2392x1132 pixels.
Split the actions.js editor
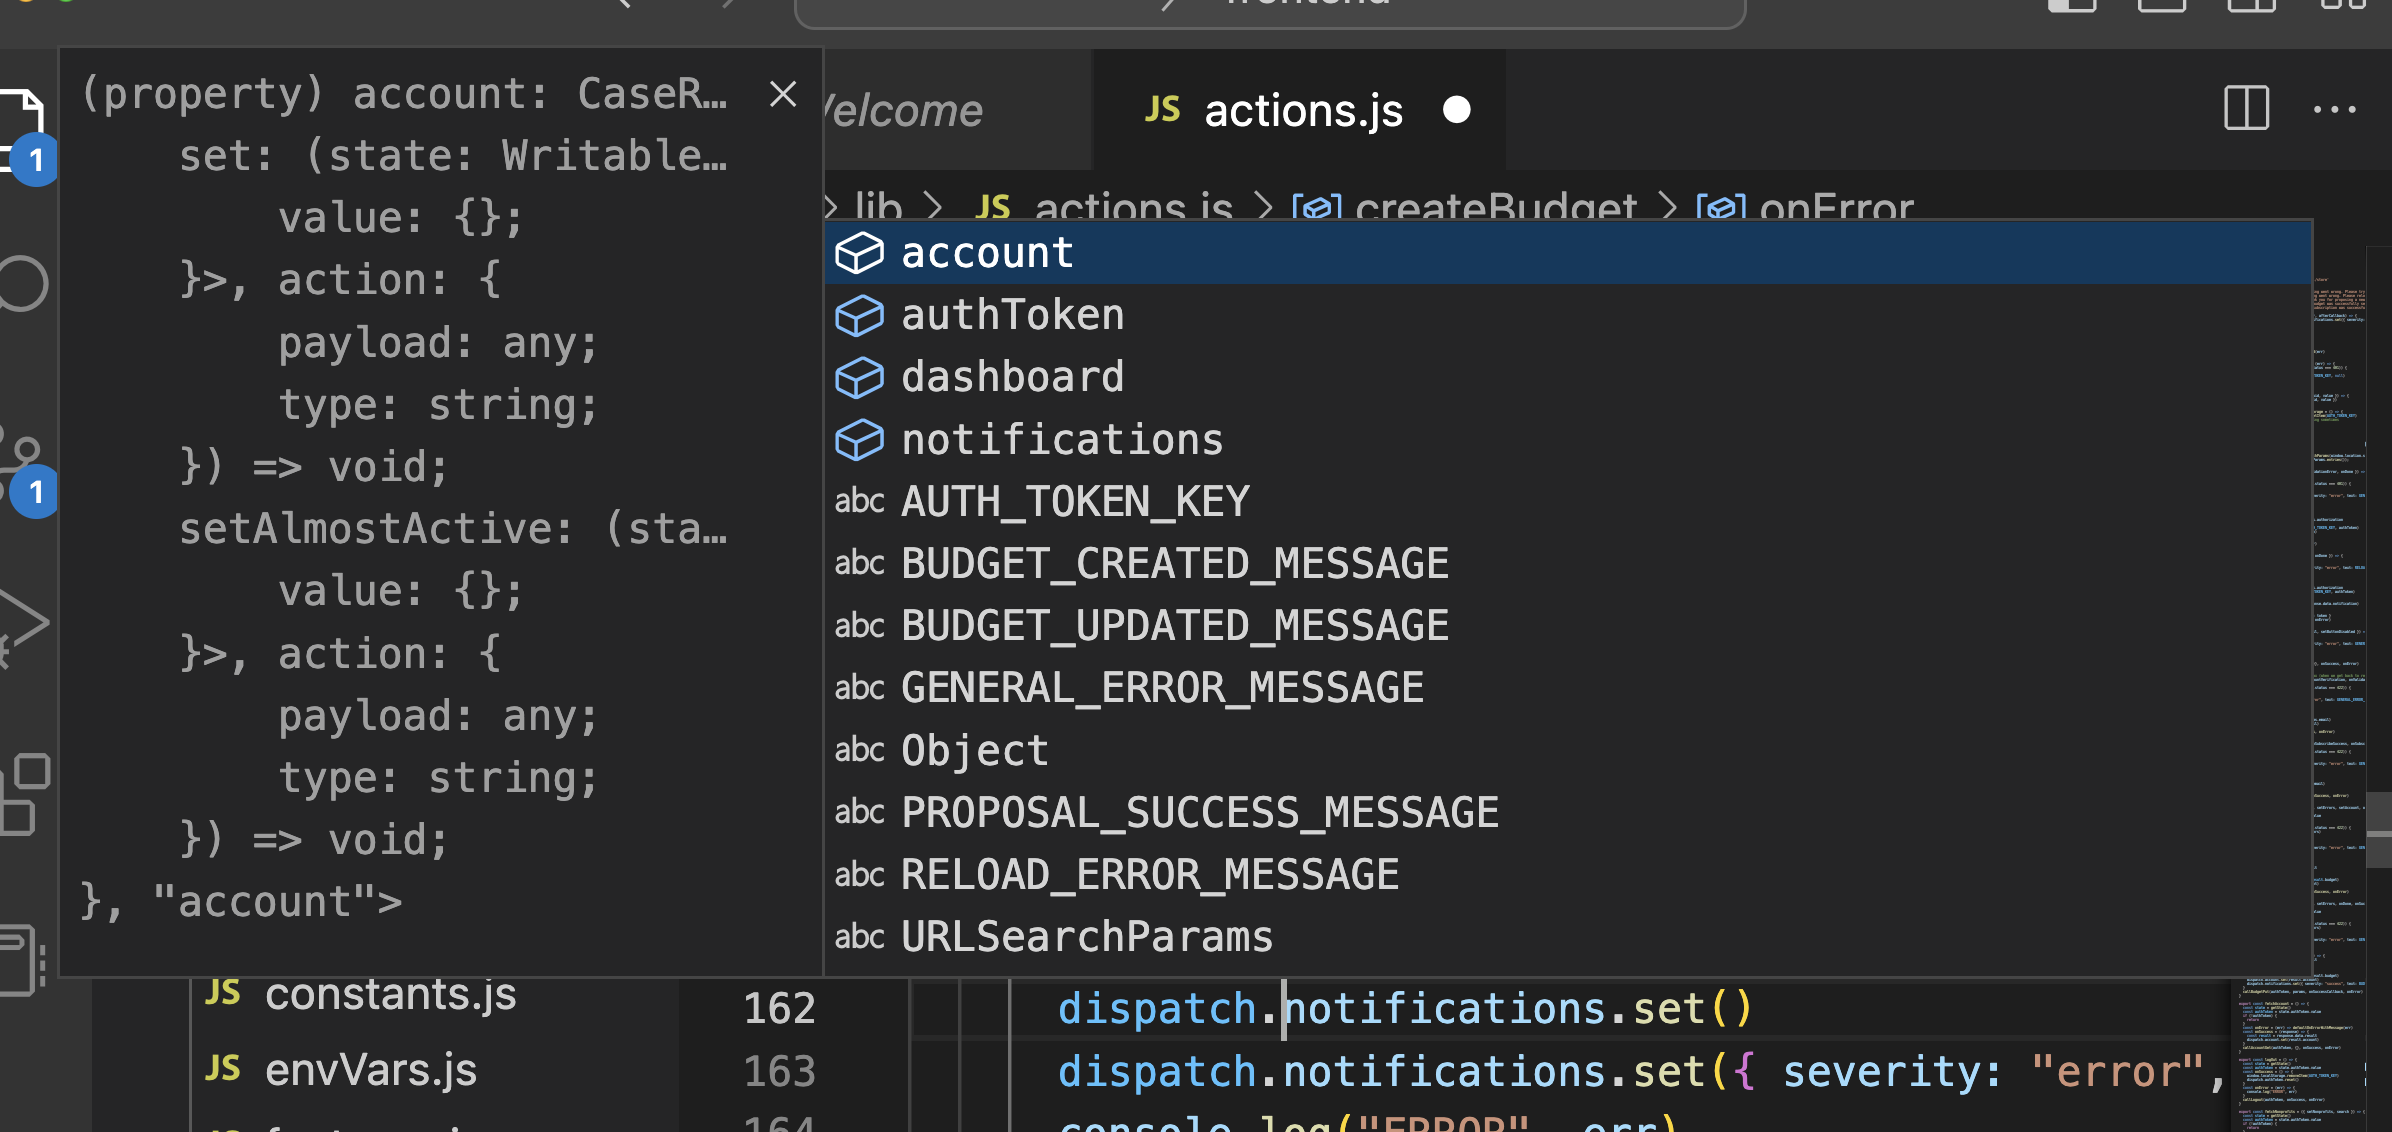coord(2245,110)
